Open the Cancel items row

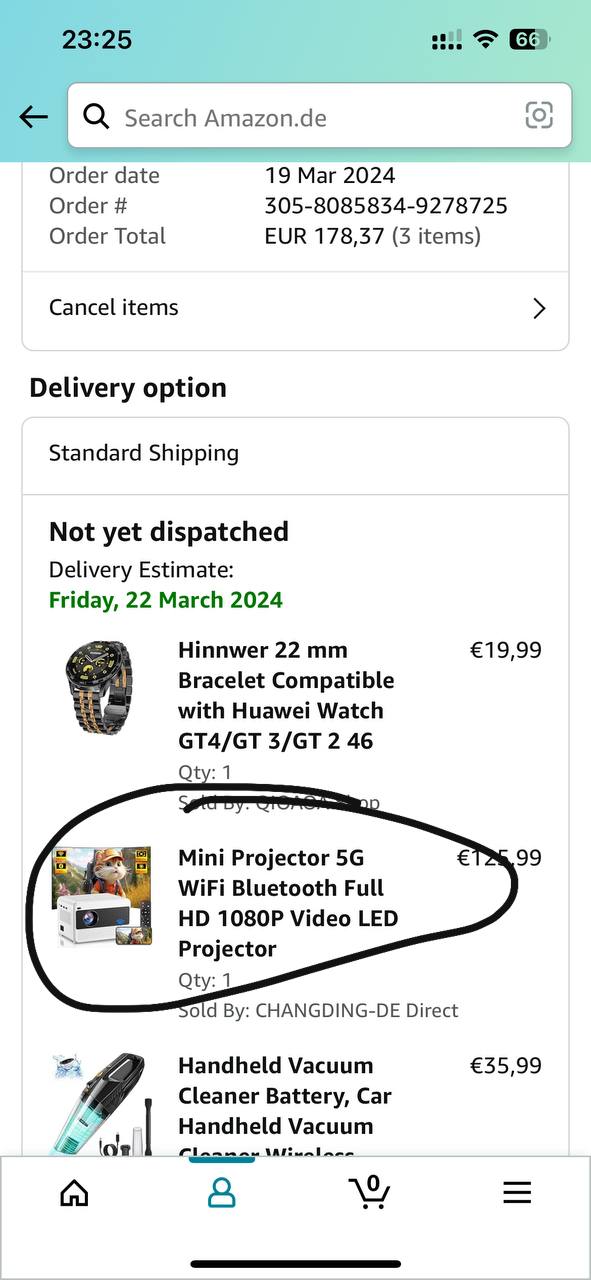[295, 308]
